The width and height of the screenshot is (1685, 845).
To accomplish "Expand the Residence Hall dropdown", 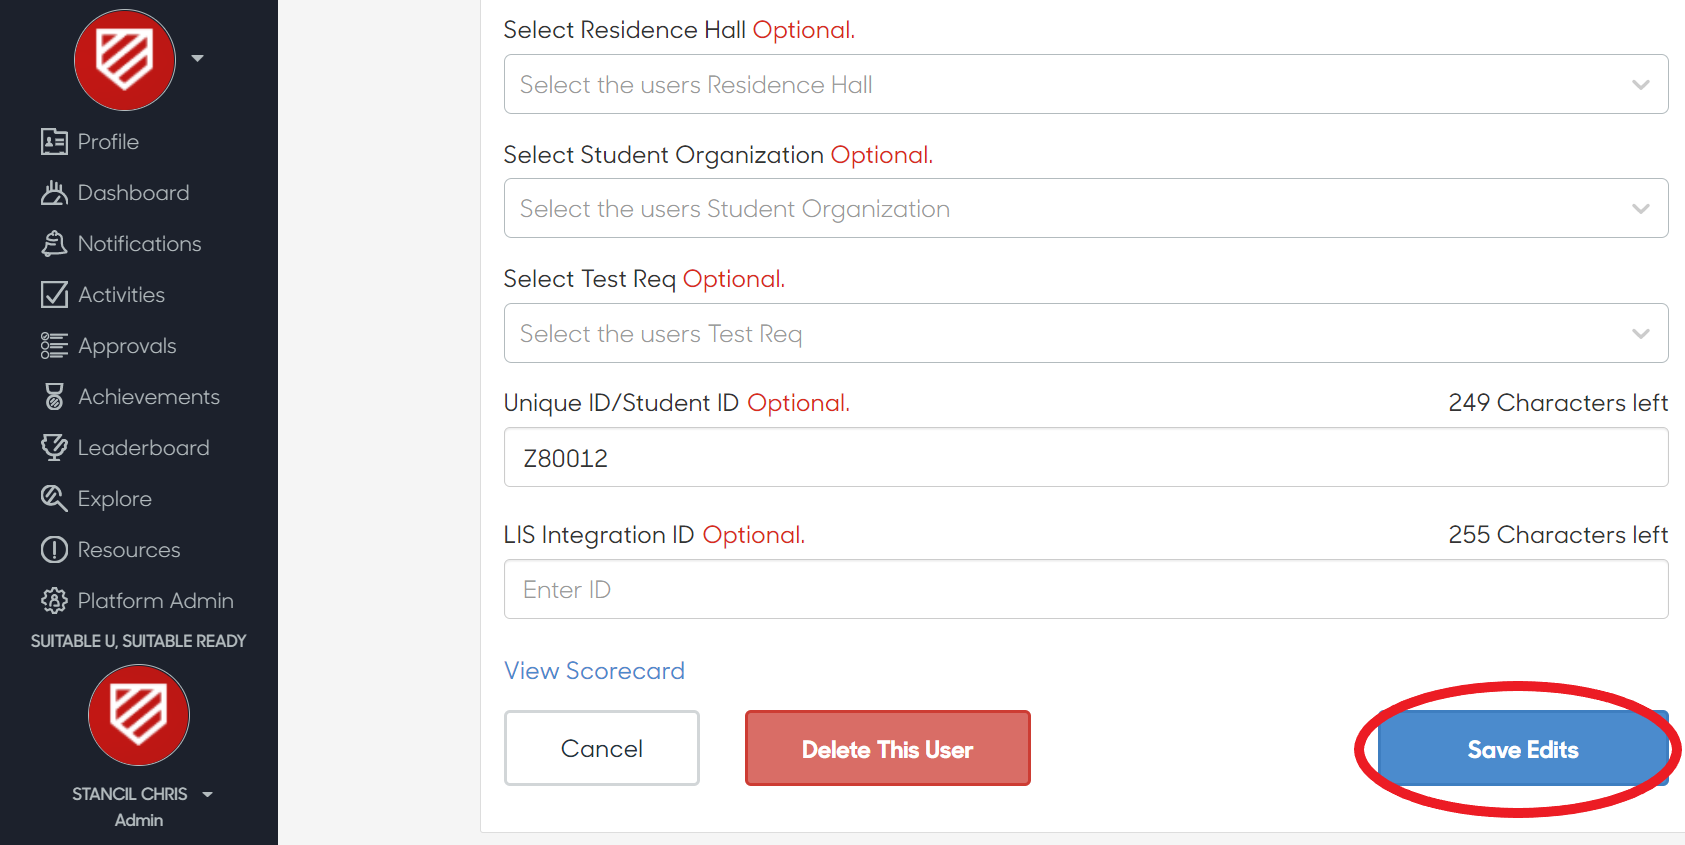I will click(1086, 84).
